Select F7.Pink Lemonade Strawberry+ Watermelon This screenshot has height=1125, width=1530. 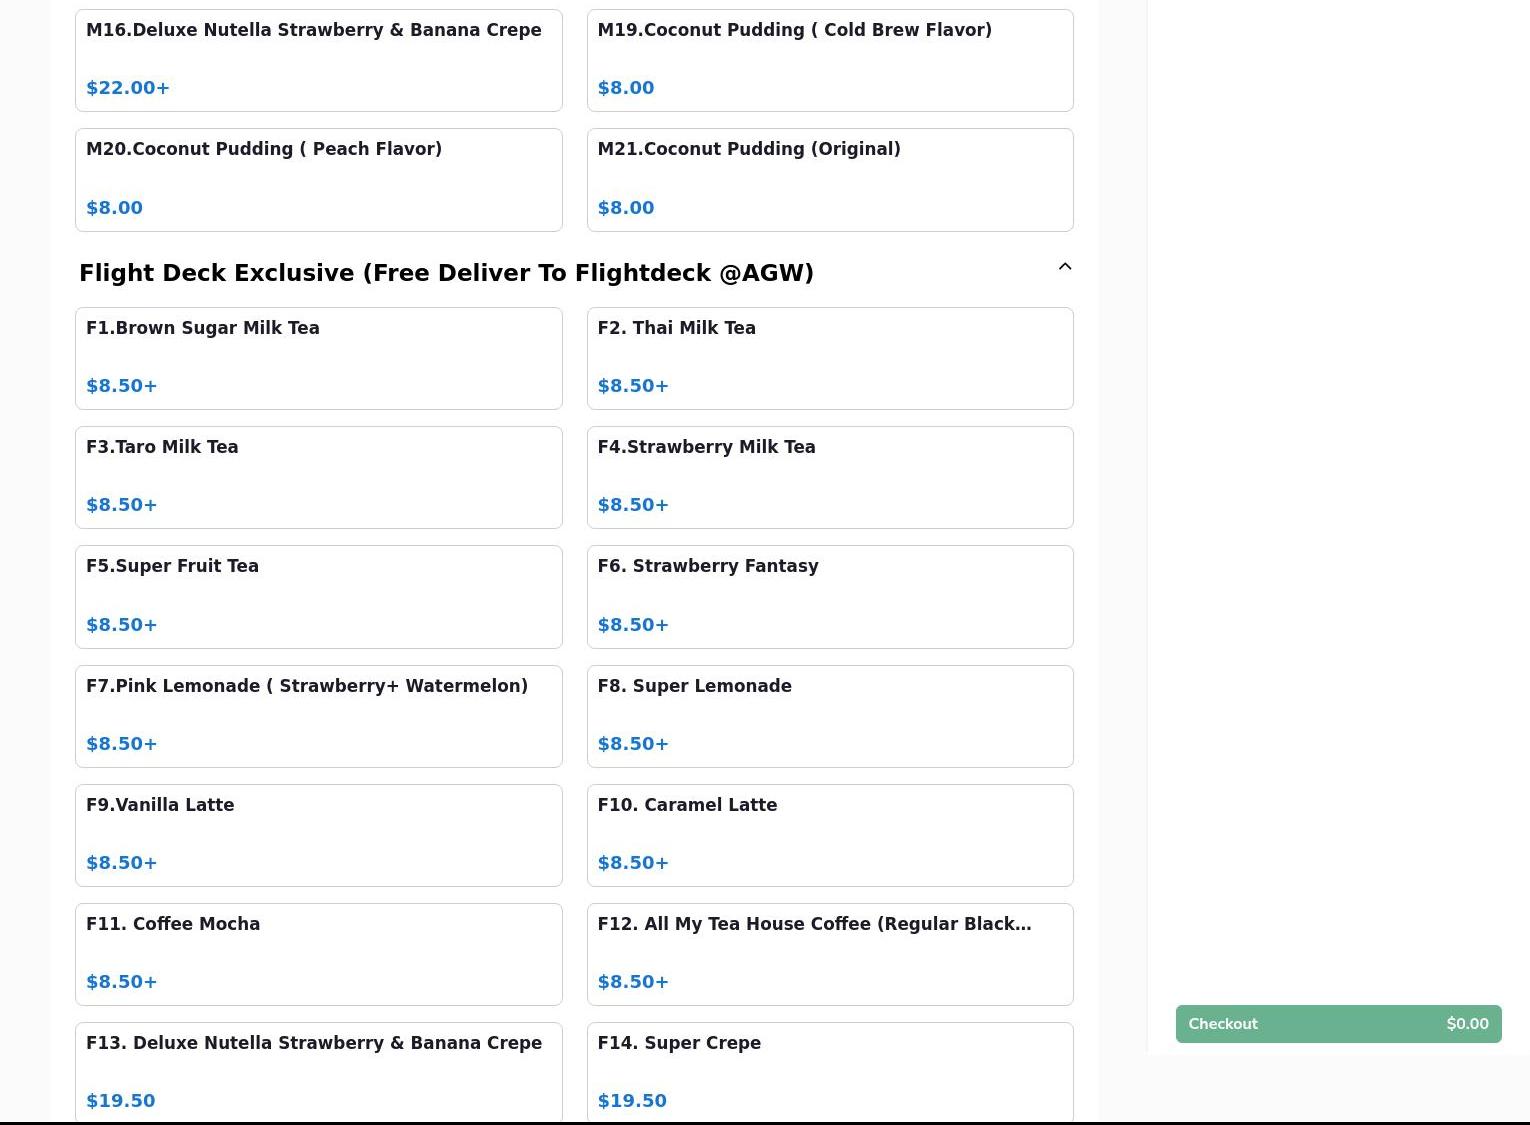point(318,716)
